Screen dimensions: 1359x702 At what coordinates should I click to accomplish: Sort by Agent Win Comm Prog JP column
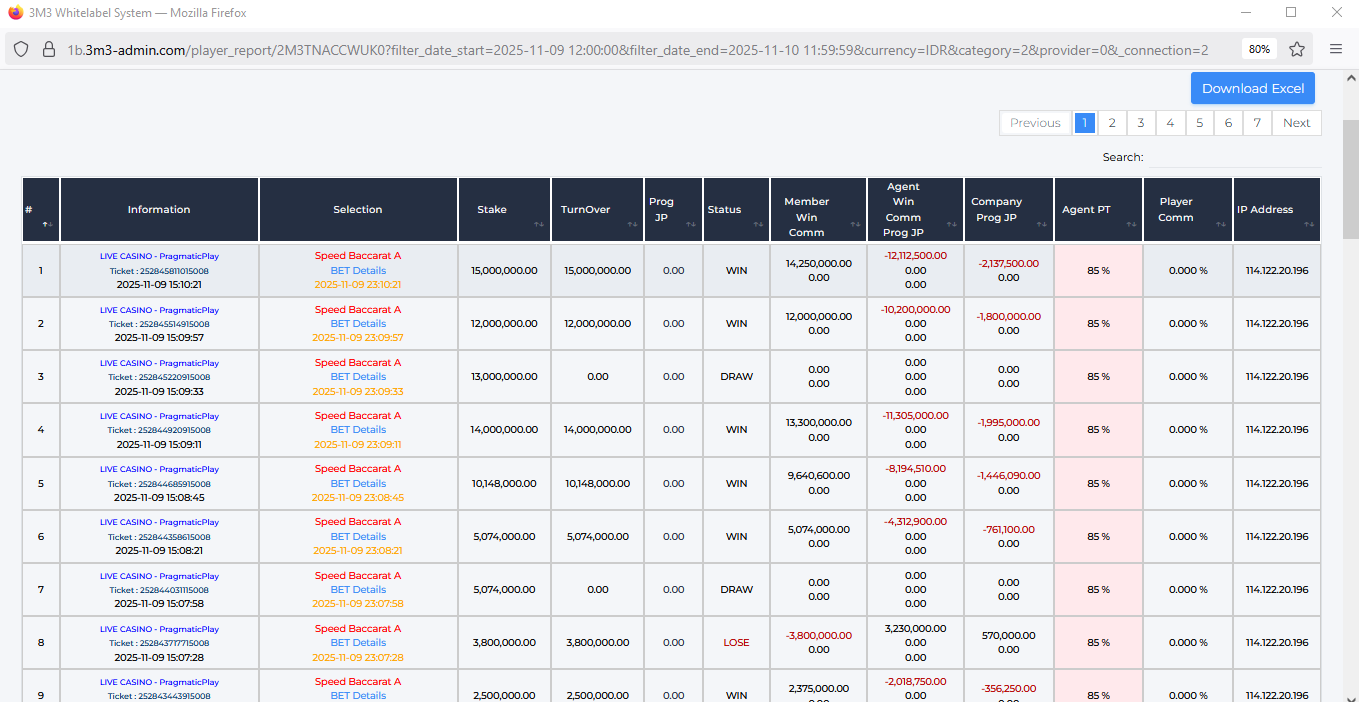(x=953, y=224)
